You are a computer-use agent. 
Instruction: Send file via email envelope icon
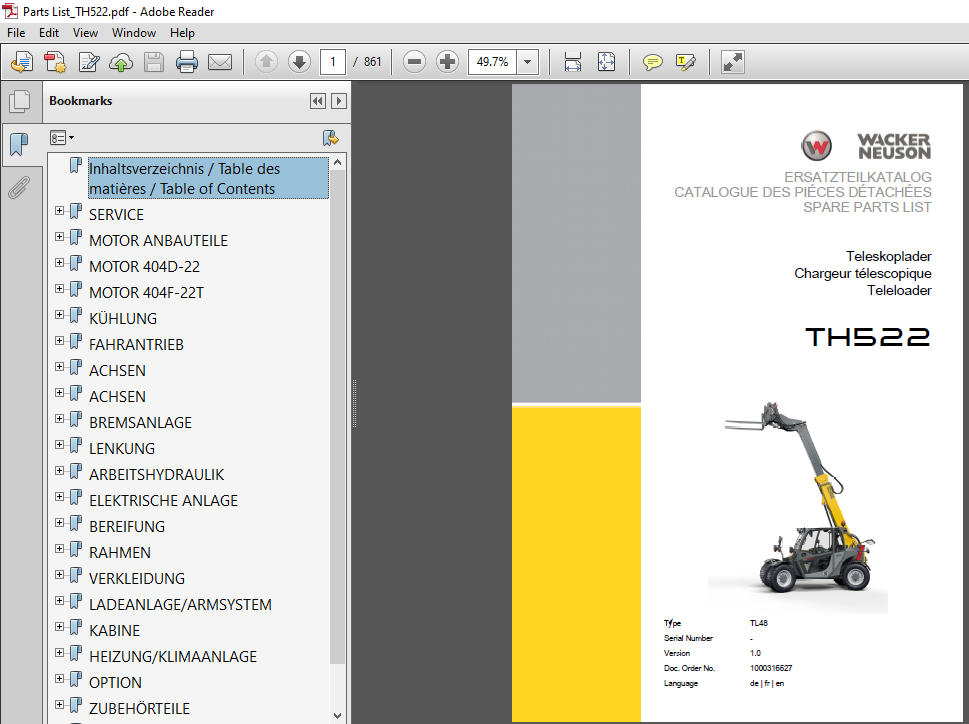(x=220, y=62)
